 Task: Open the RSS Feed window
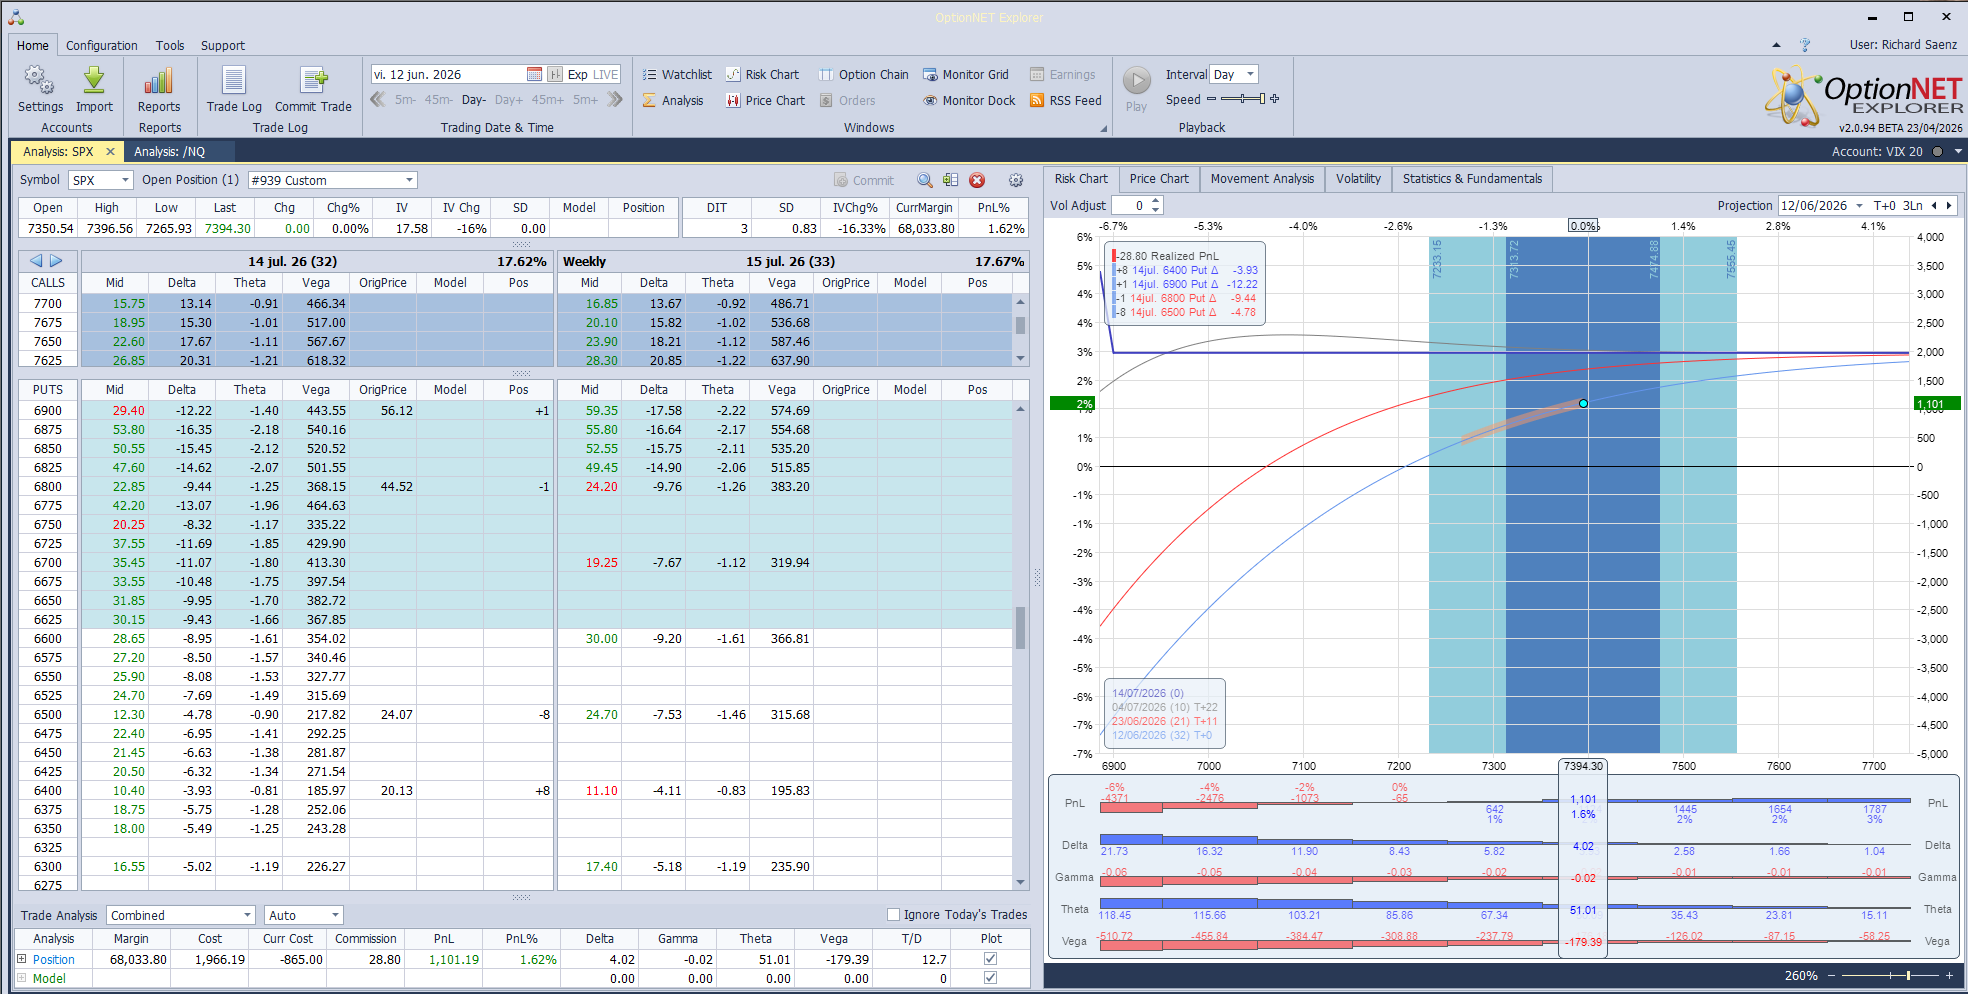pos(1065,100)
